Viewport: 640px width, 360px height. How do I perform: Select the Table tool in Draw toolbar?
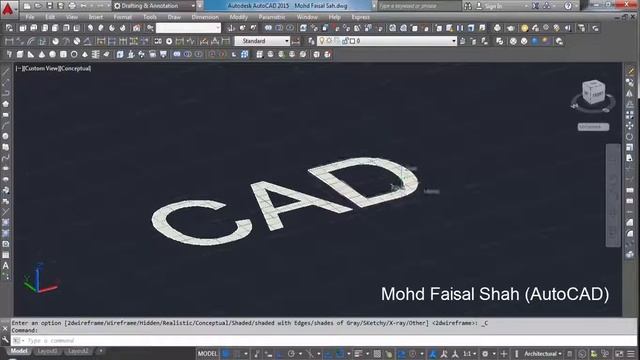pyautogui.click(x=5, y=255)
